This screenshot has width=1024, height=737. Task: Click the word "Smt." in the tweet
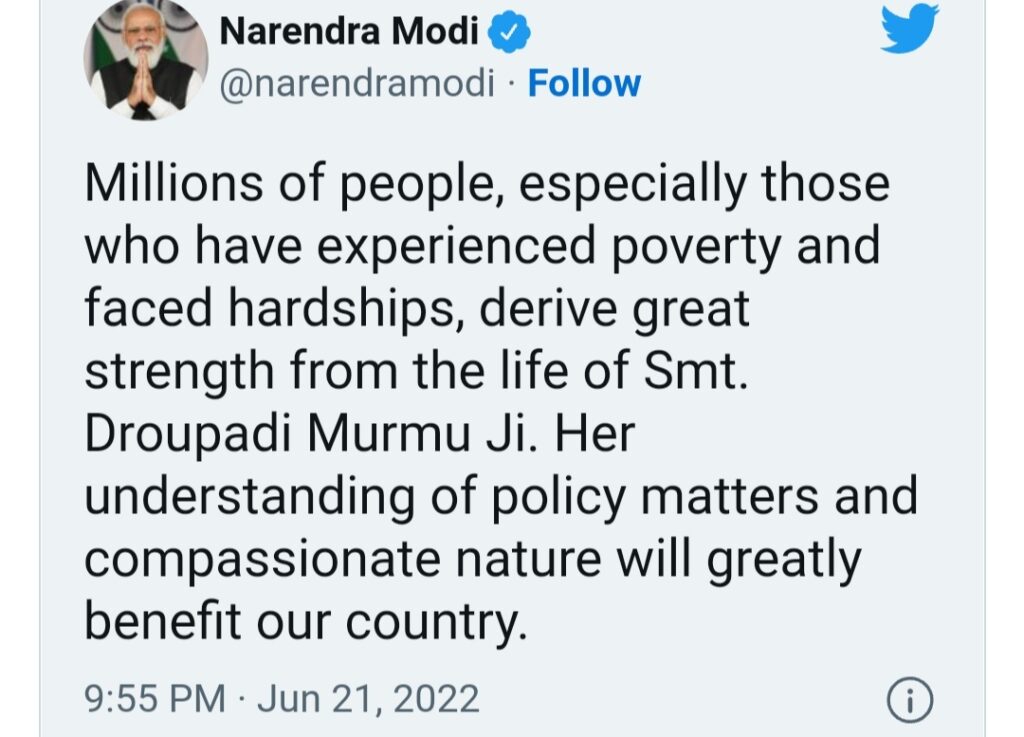pos(696,372)
